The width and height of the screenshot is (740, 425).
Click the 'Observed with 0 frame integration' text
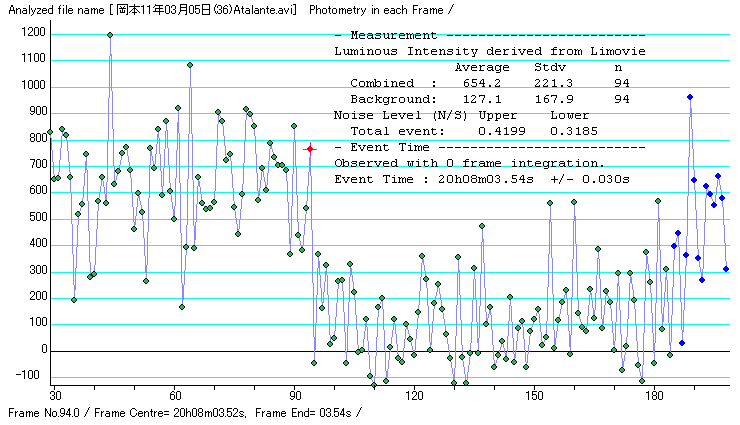point(469,163)
